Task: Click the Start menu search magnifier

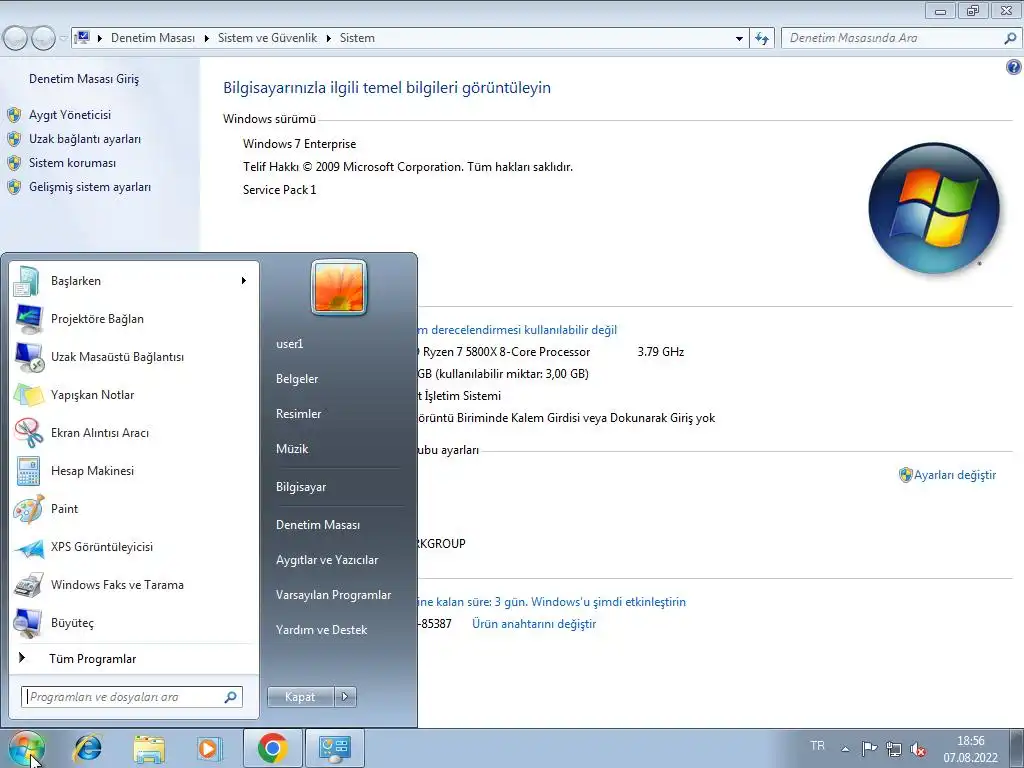Action: point(230,697)
